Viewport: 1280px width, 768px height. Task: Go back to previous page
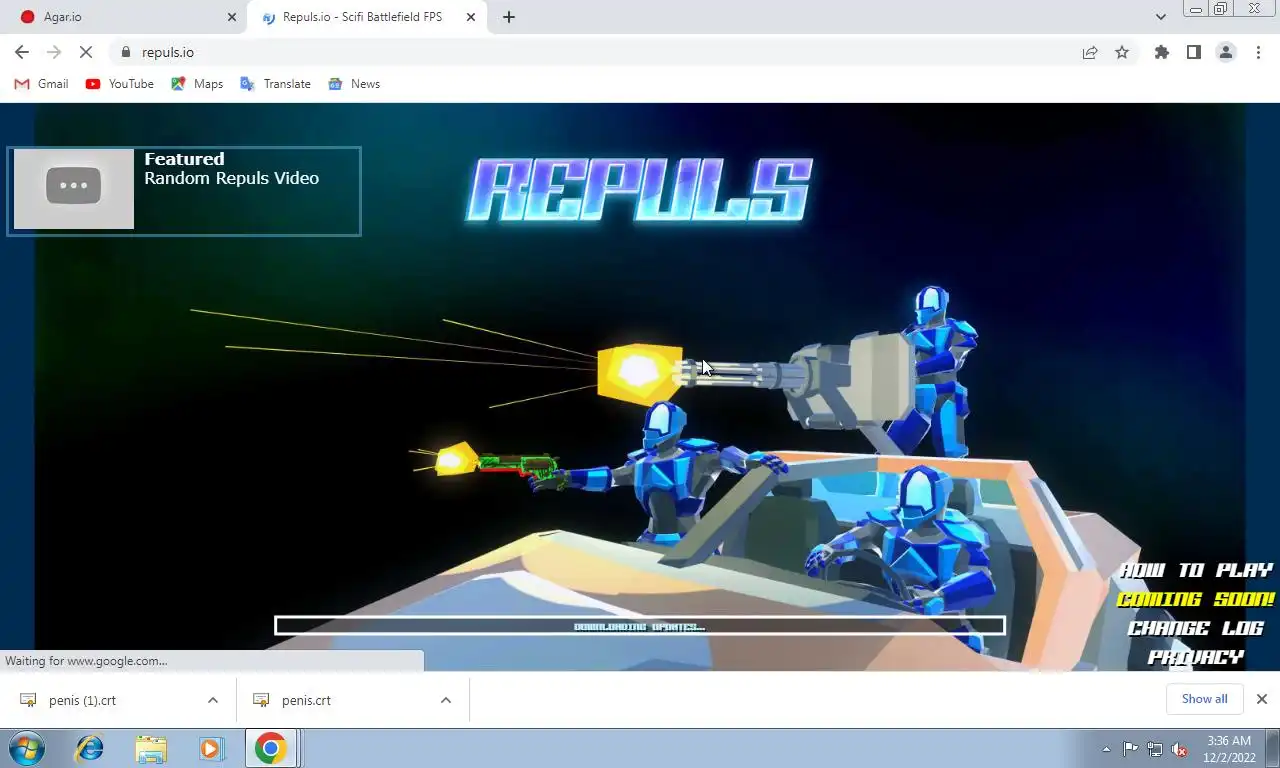tap(22, 52)
